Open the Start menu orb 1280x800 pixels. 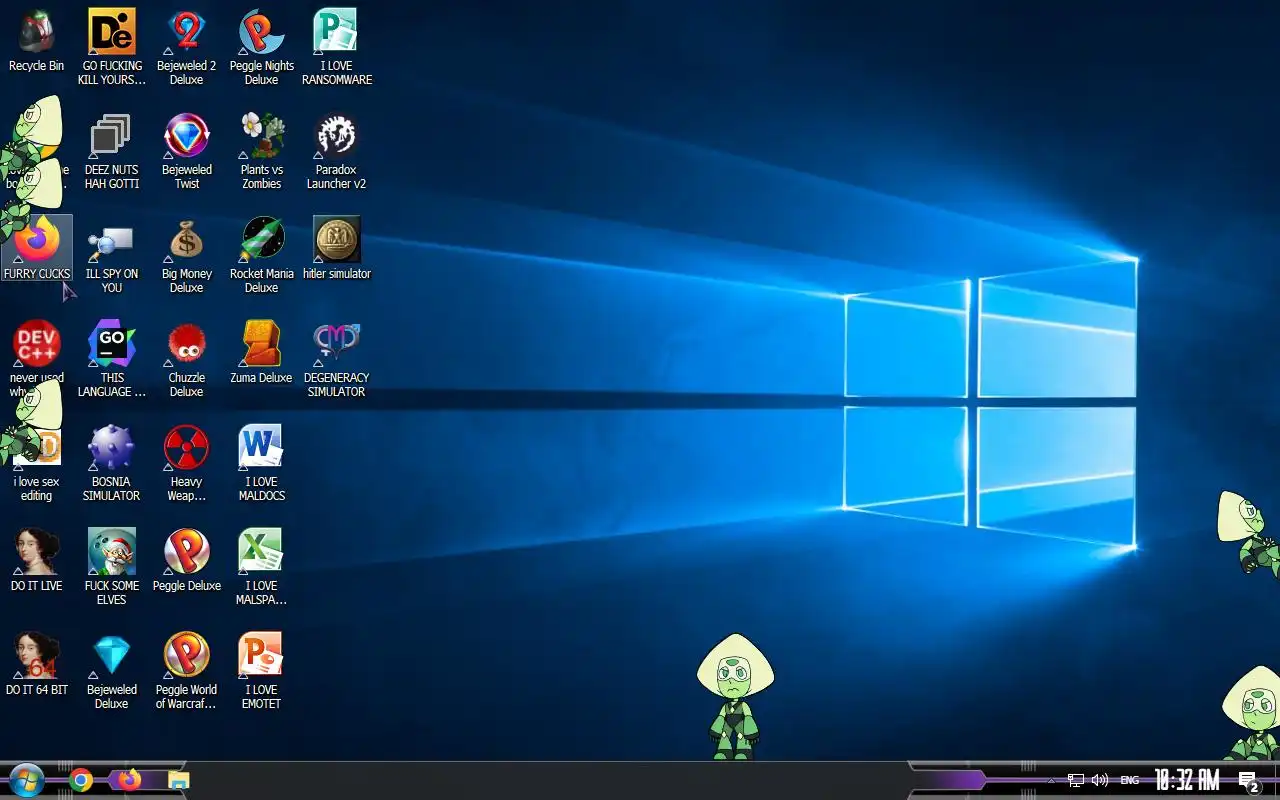(27, 780)
